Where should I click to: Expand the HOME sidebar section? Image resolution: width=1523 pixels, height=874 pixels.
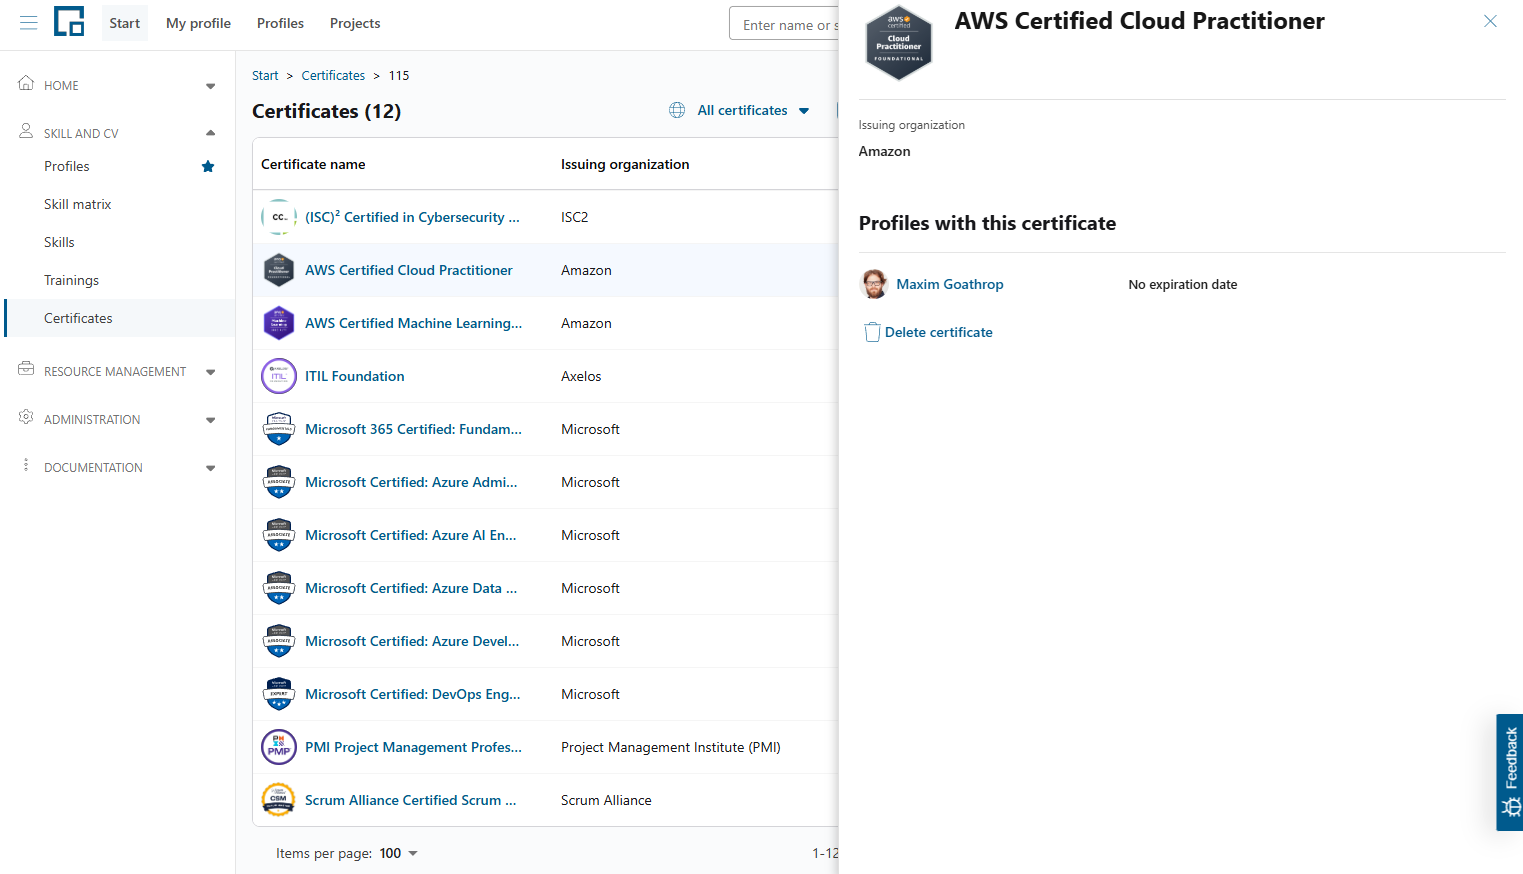pyautogui.click(x=210, y=86)
